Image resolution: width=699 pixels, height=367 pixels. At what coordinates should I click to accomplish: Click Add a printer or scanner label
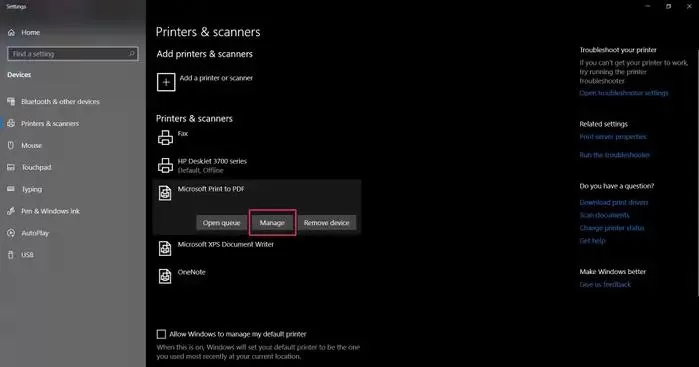coord(216,78)
